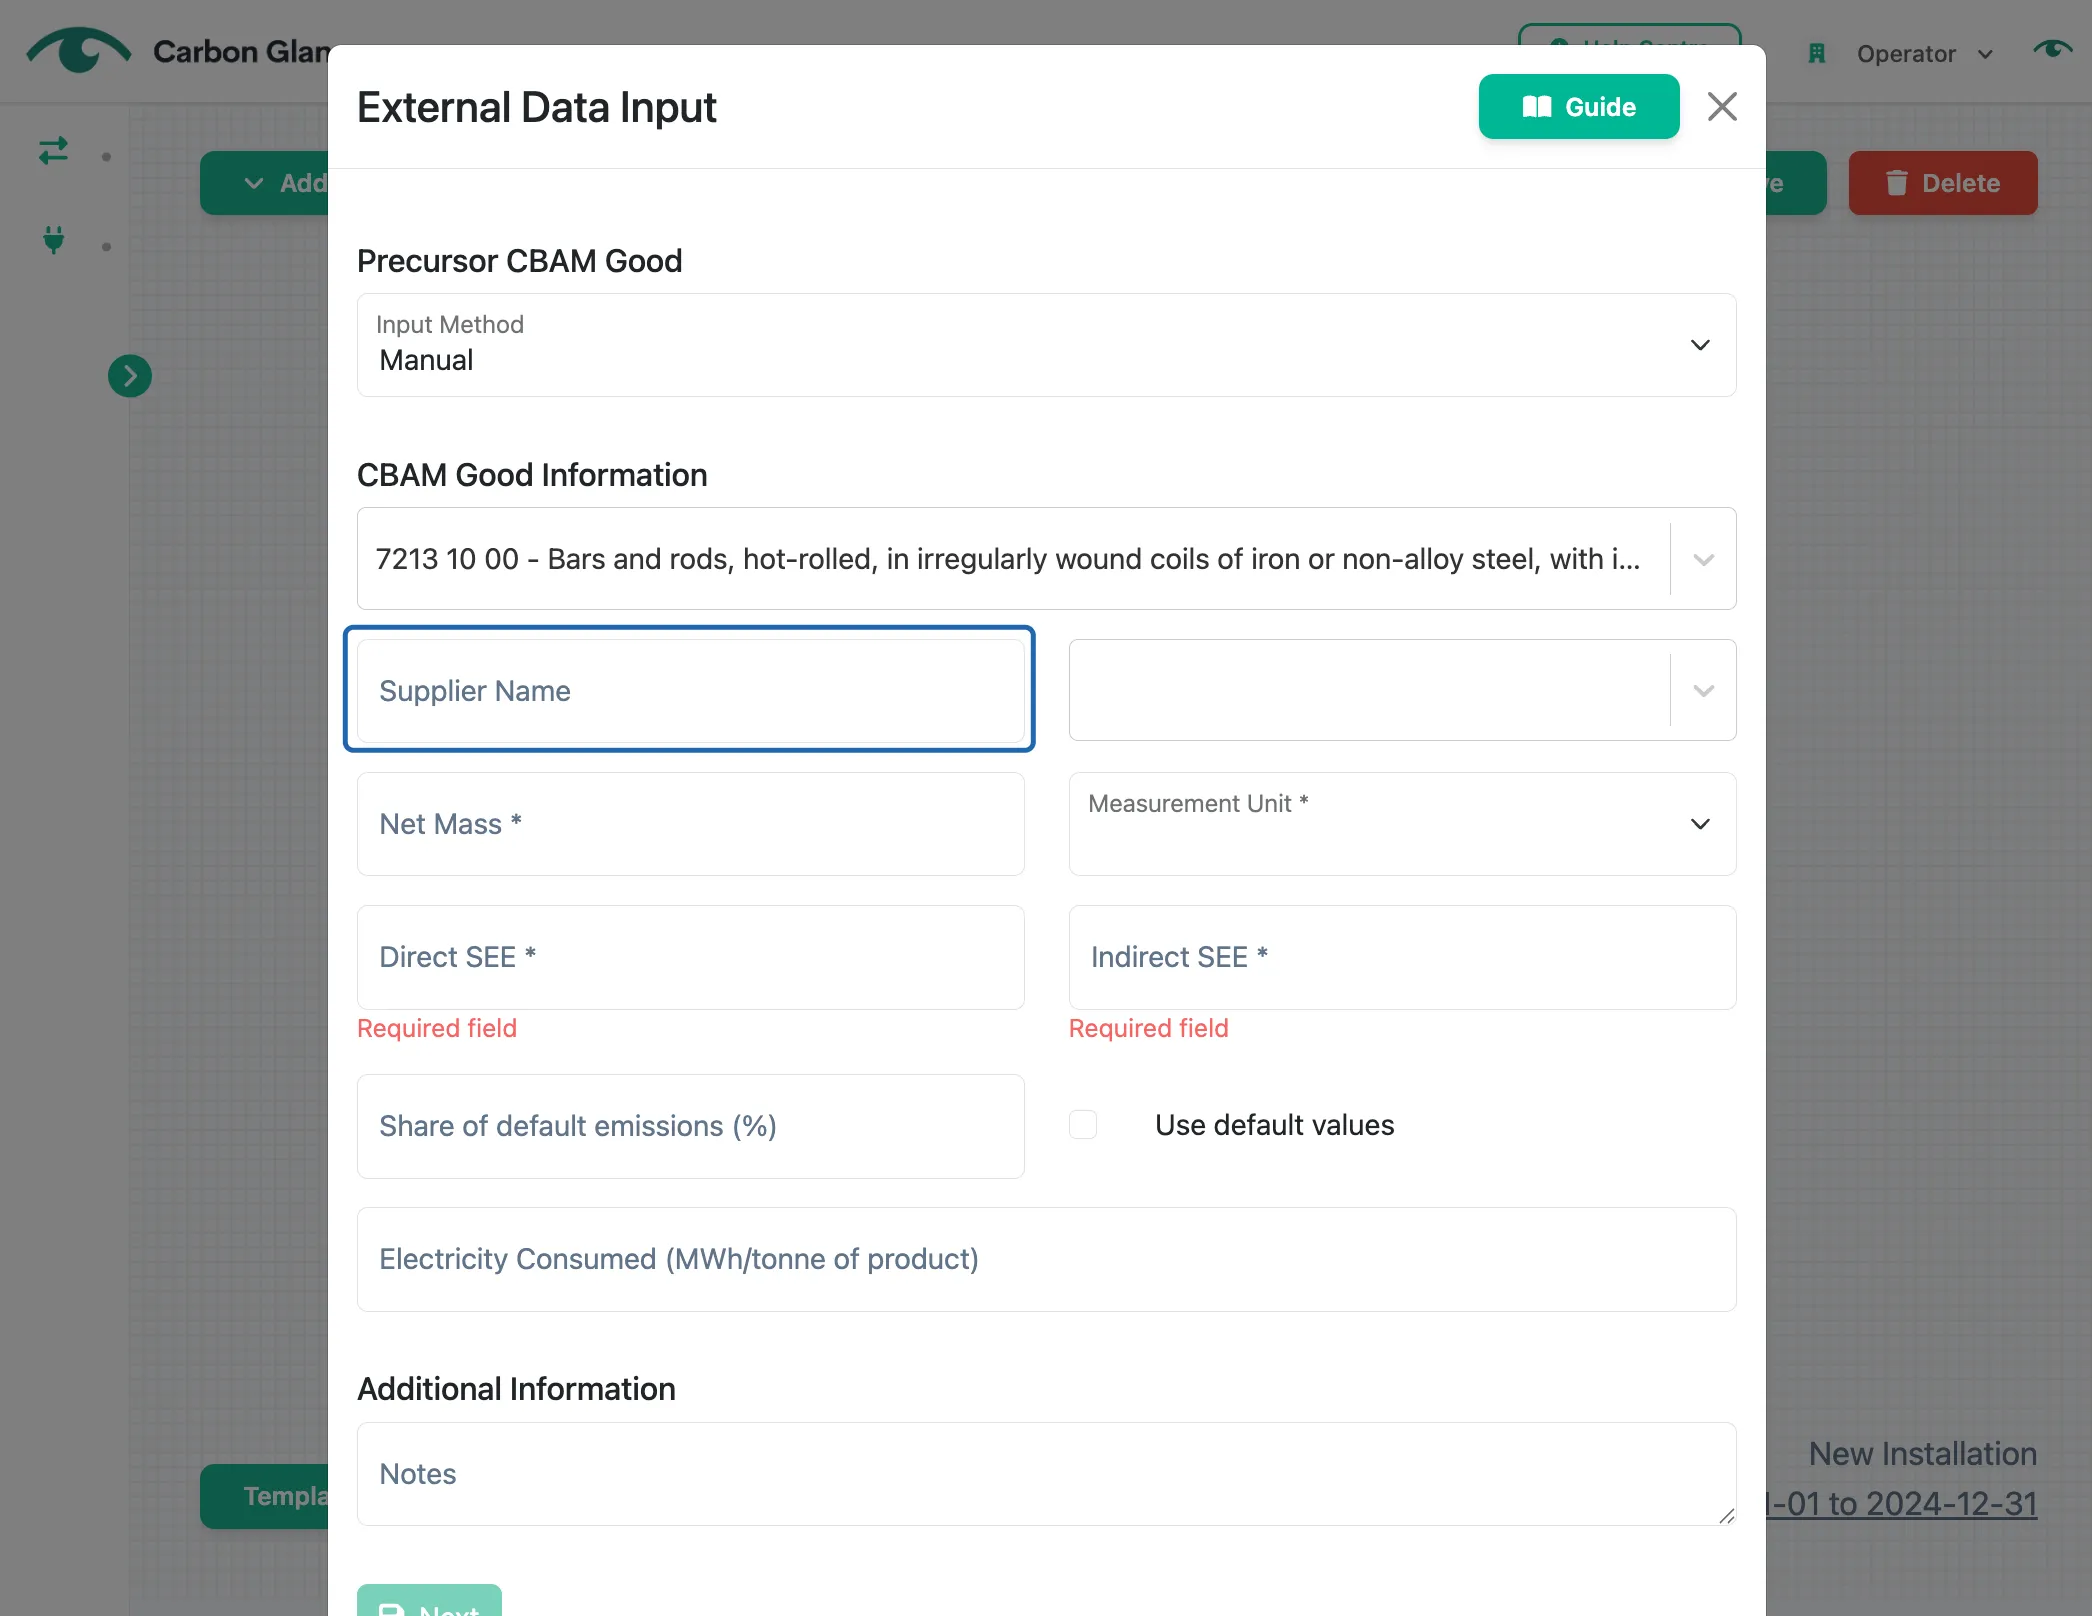Click the Template button behind the dialog
Viewport: 2092px width, 1616px height.
pos(264,1496)
